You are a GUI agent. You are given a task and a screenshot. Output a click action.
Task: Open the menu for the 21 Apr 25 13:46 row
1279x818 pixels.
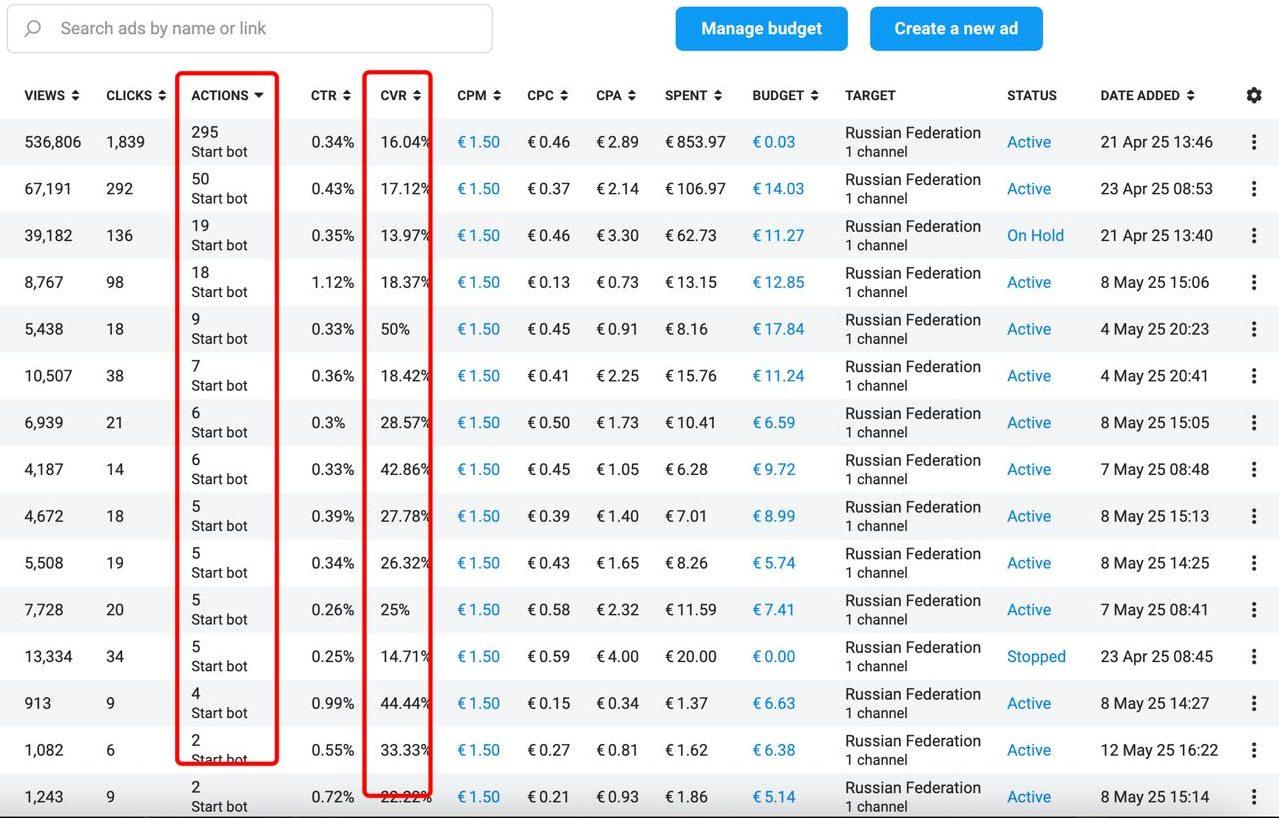click(1254, 142)
